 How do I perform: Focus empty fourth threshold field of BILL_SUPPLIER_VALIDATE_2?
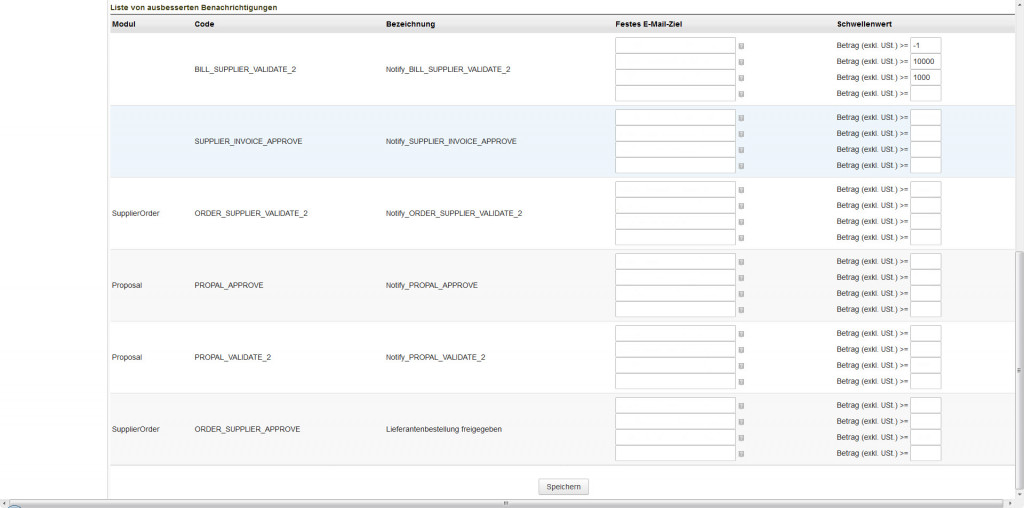tap(925, 93)
